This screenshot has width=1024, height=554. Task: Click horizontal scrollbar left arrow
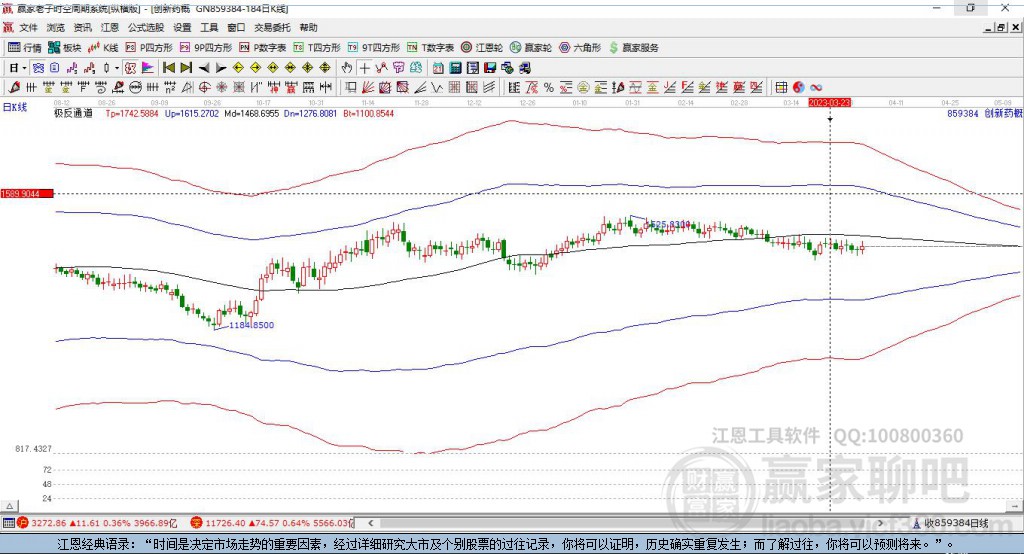click(x=370, y=523)
